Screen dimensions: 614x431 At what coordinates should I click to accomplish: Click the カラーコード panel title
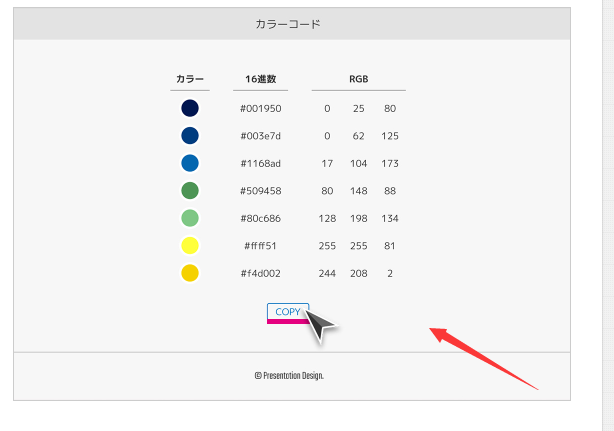[288, 24]
